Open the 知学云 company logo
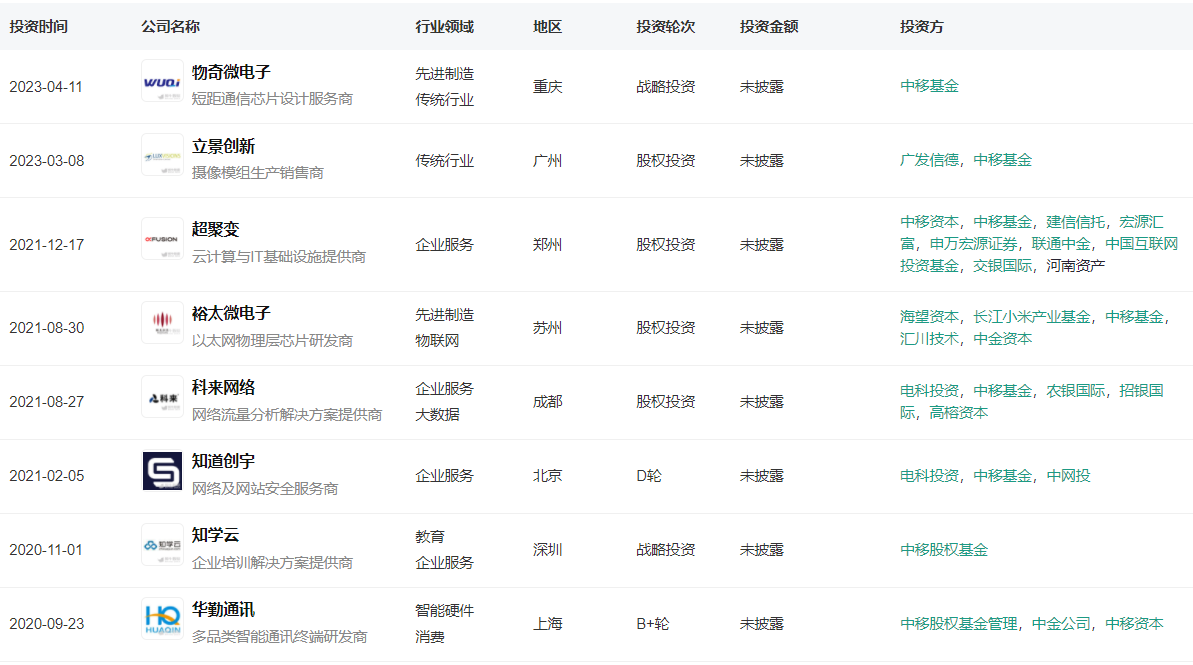Screen dimensions: 1193x665 pos(162,544)
